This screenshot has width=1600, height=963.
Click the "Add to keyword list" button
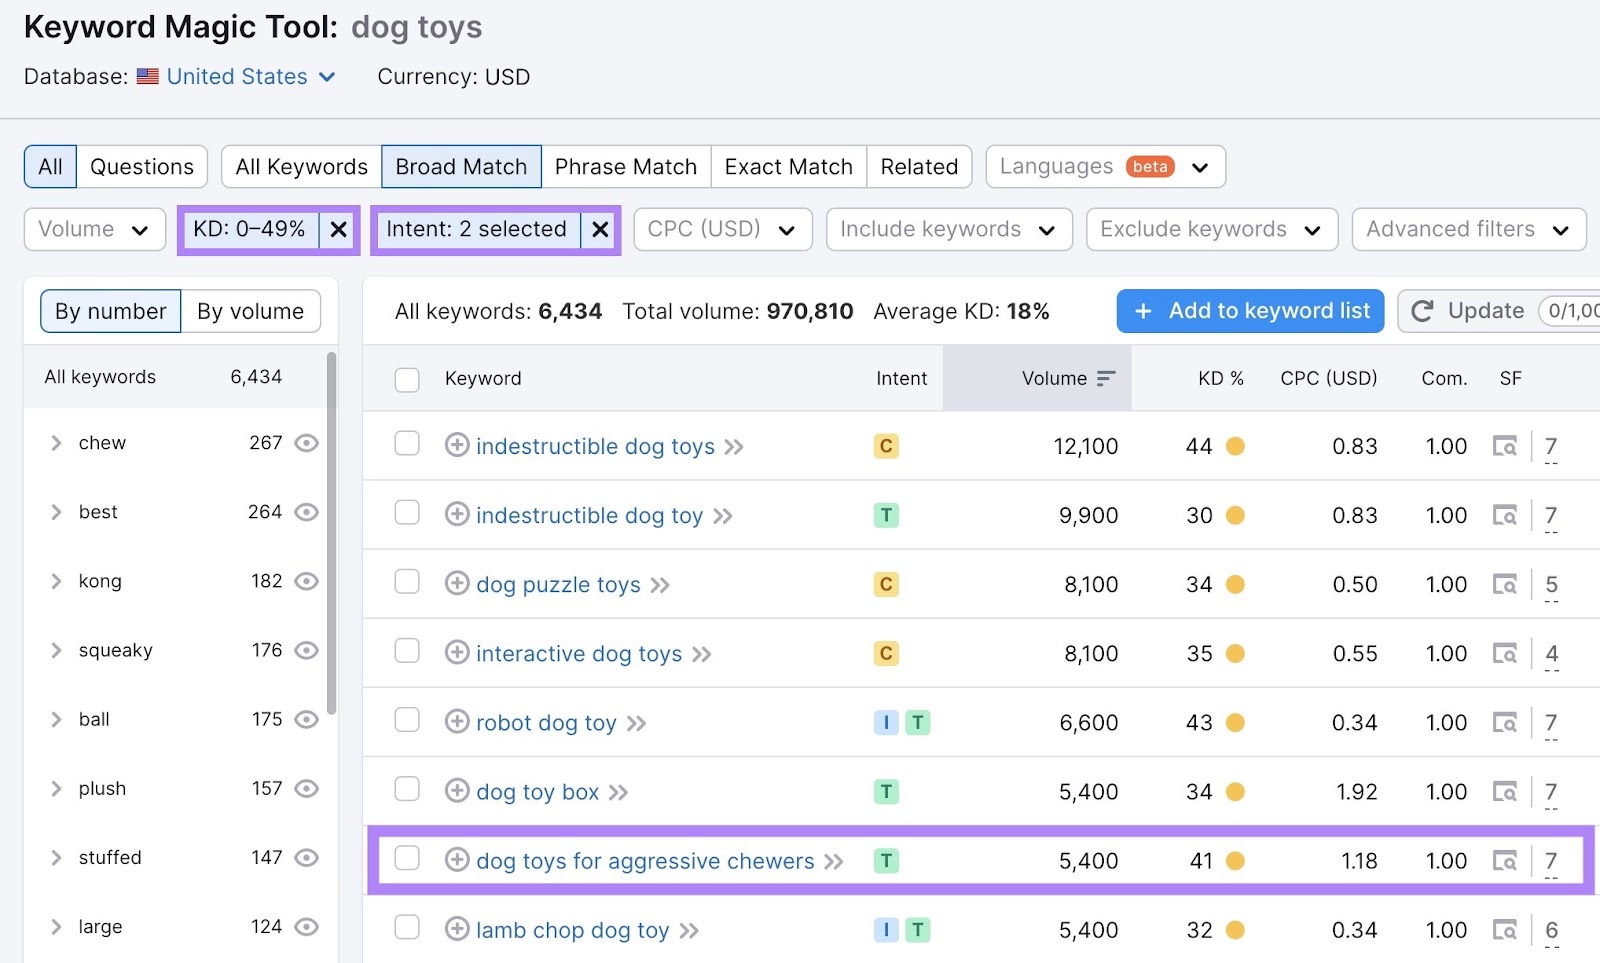click(x=1249, y=311)
